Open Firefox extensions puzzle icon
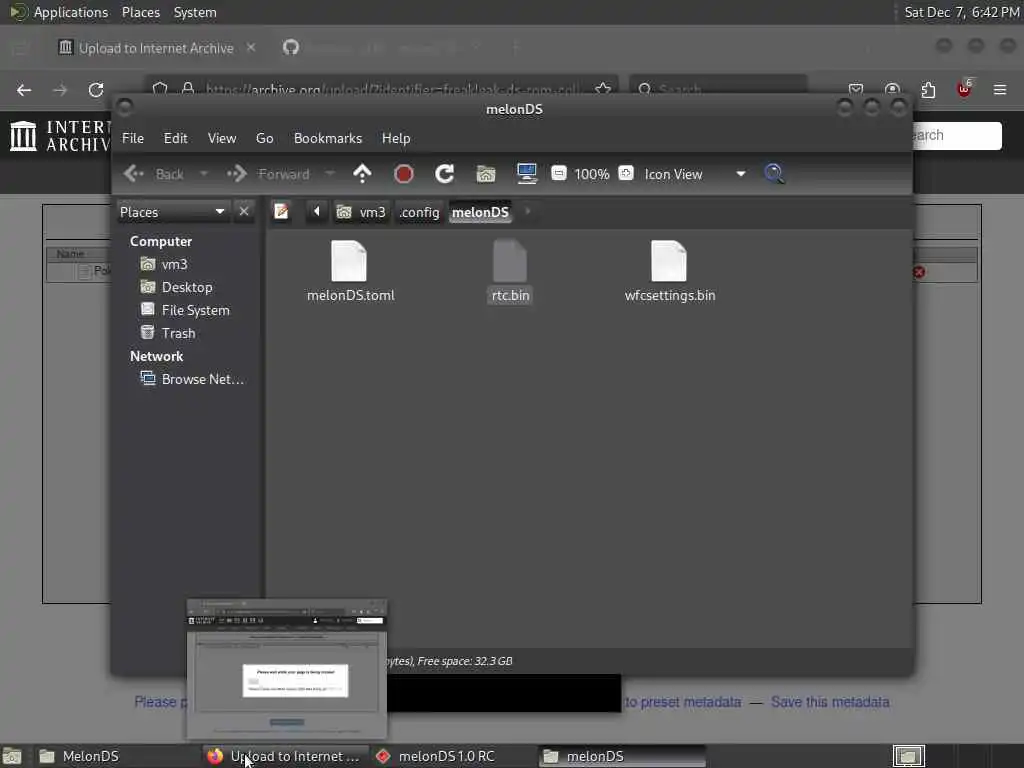1024x768 pixels. tap(928, 89)
